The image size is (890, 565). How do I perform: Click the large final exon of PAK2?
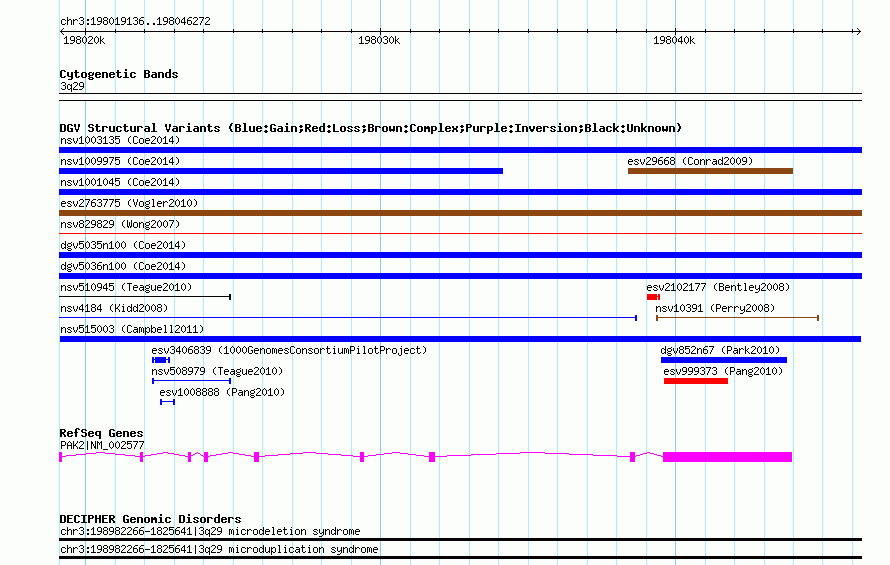pos(727,457)
